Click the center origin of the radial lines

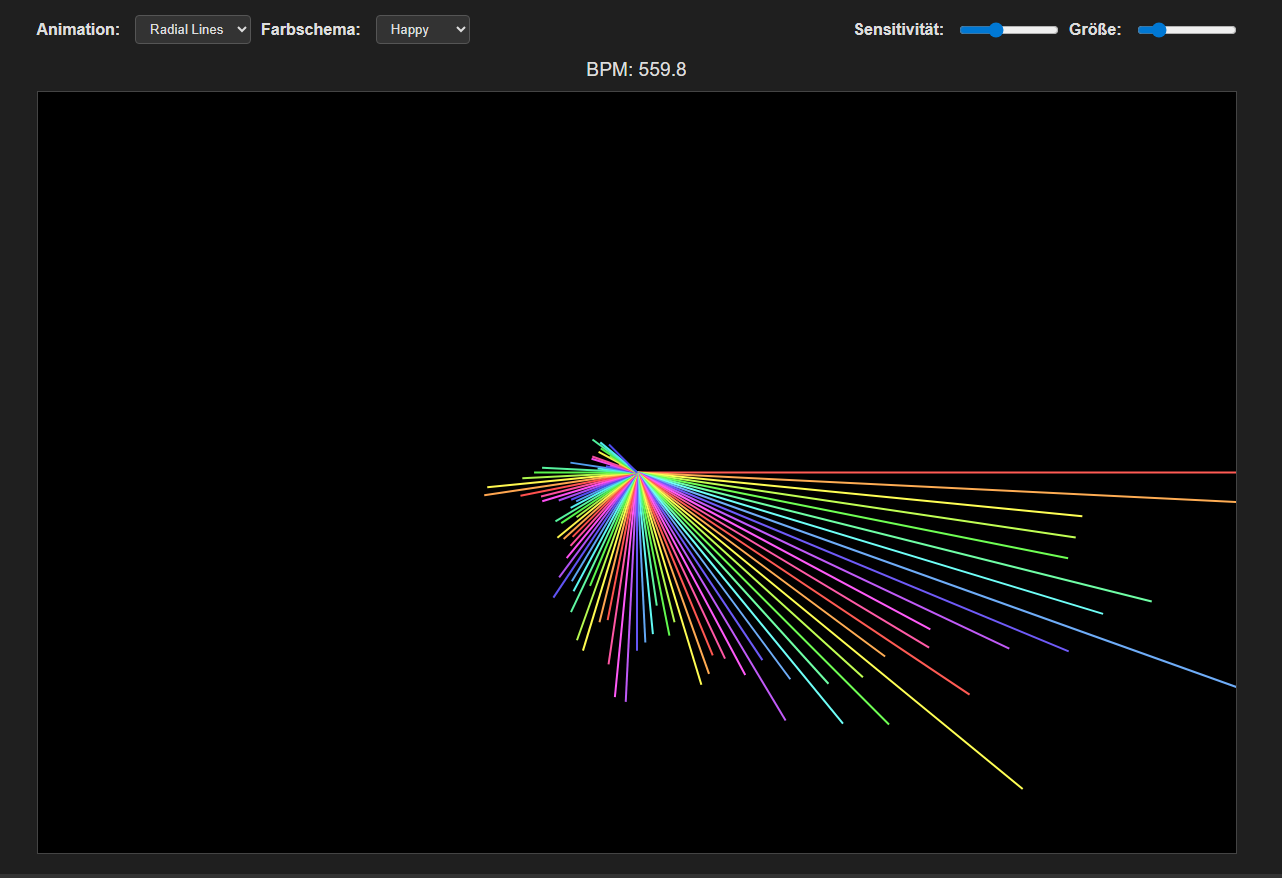(637, 470)
